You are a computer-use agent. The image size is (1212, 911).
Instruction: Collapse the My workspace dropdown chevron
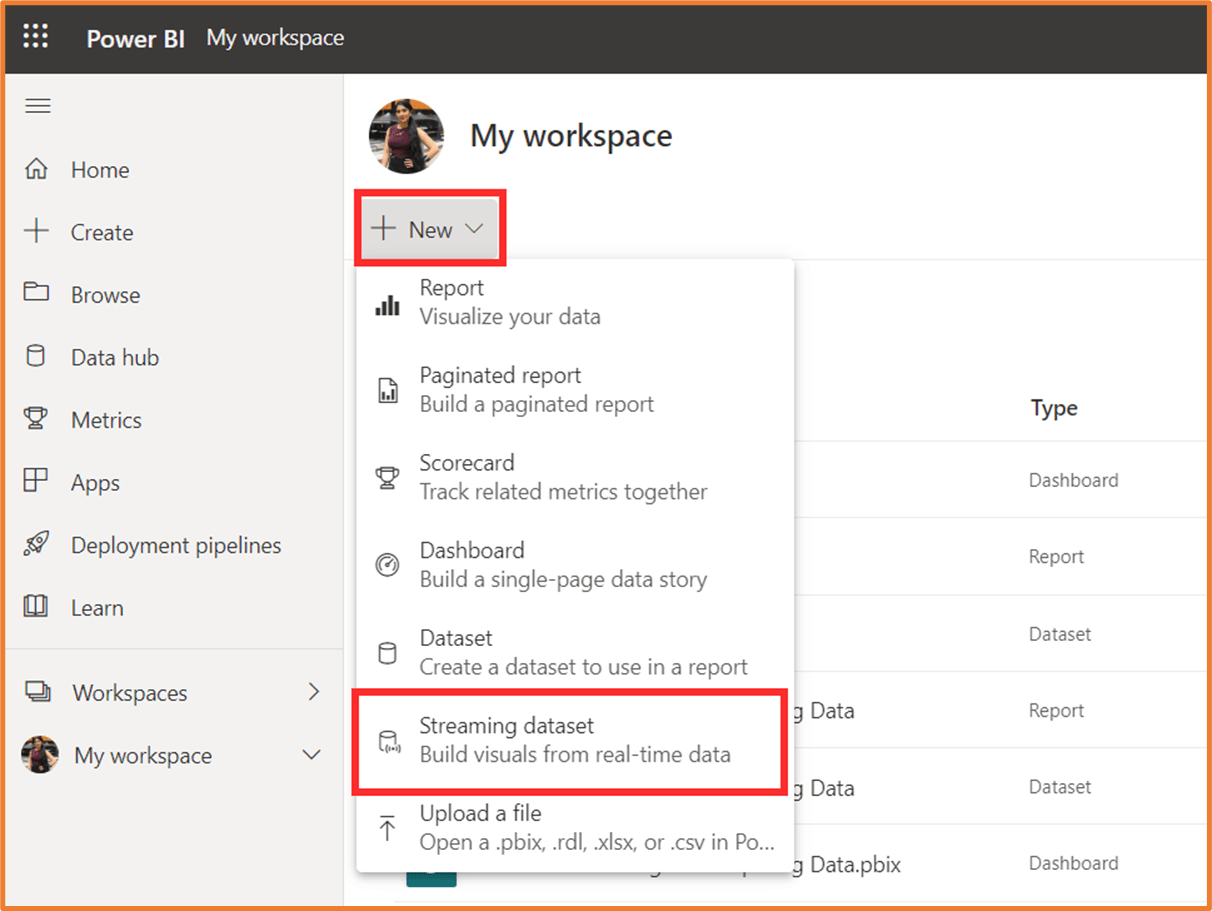click(313, 756)
